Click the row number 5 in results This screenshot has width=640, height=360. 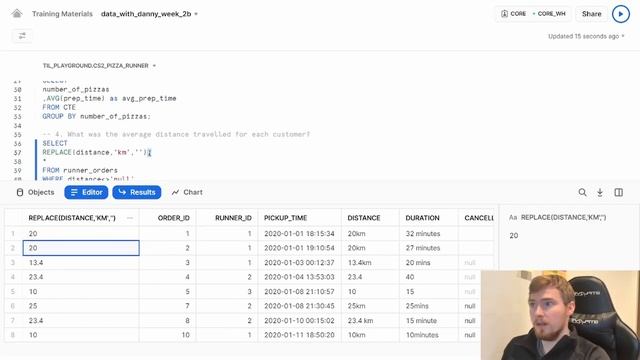click(x=13, y=291)
